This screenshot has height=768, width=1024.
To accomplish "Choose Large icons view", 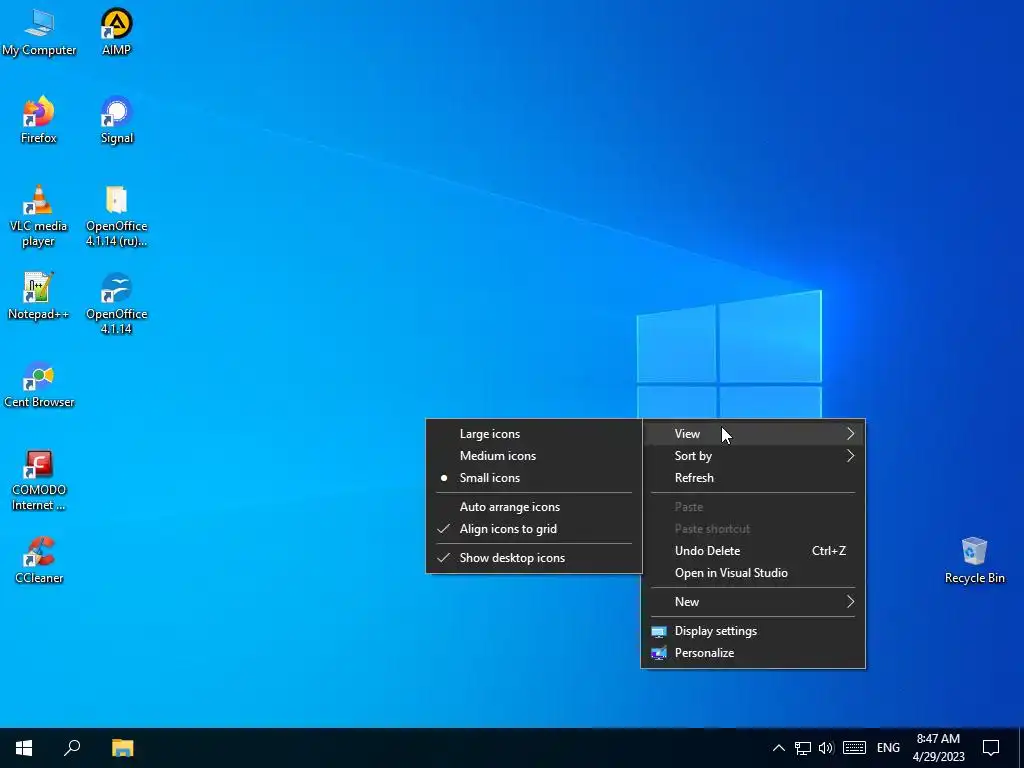I will pos(534,434).
